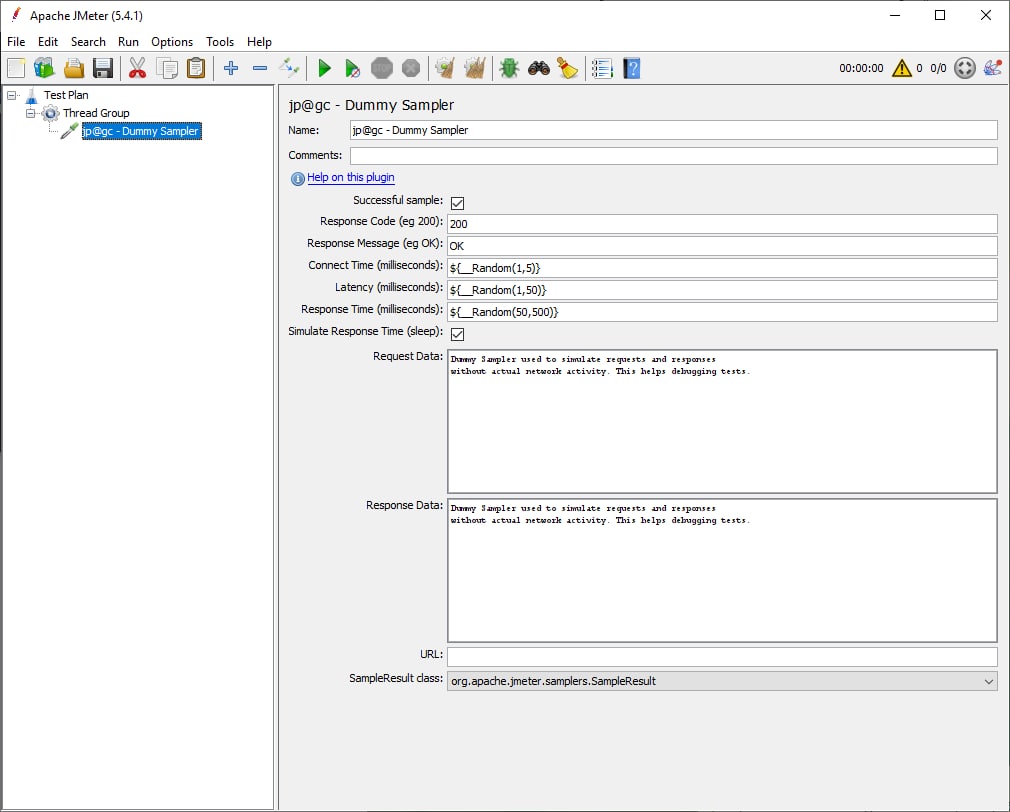The image size is (1010, 812).
Task: Copy the element using the toolbar icon
Action: pyautogui.click(x=167, y=68)
